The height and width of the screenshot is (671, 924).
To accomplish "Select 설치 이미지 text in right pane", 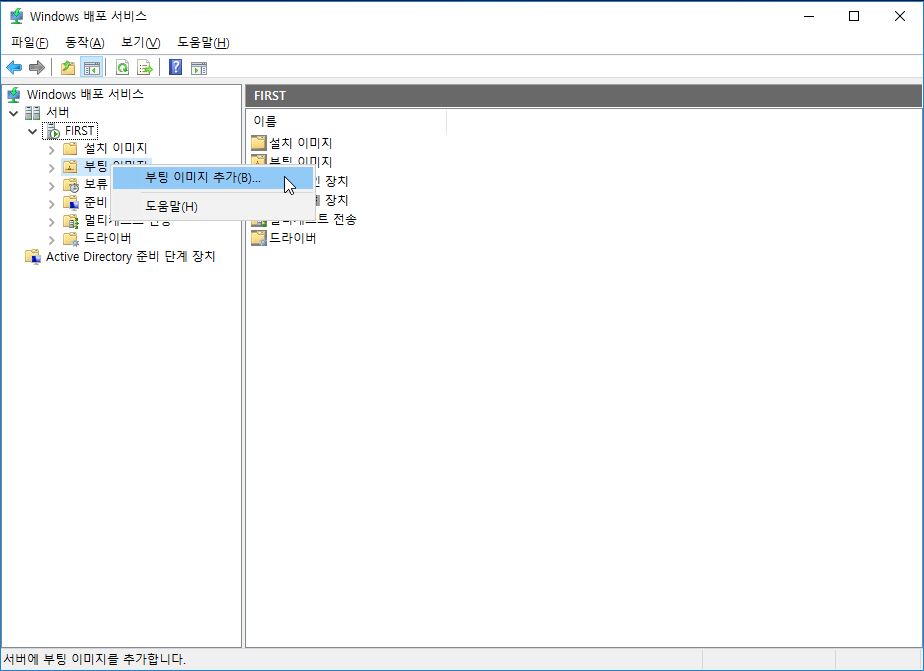I will point(301,143).
